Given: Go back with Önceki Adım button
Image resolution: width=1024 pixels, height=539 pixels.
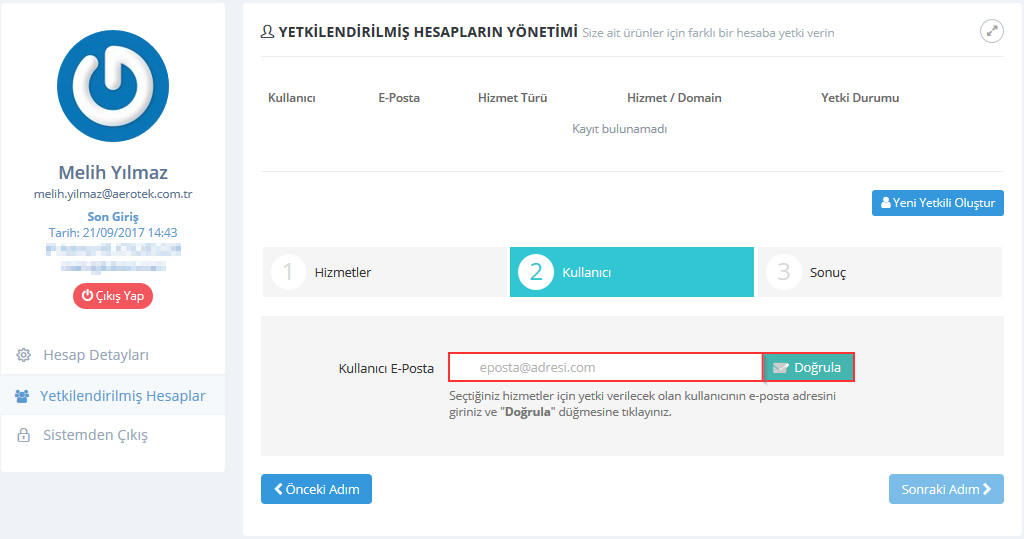Looking at the screenshot, I should (x=316, y=489).
